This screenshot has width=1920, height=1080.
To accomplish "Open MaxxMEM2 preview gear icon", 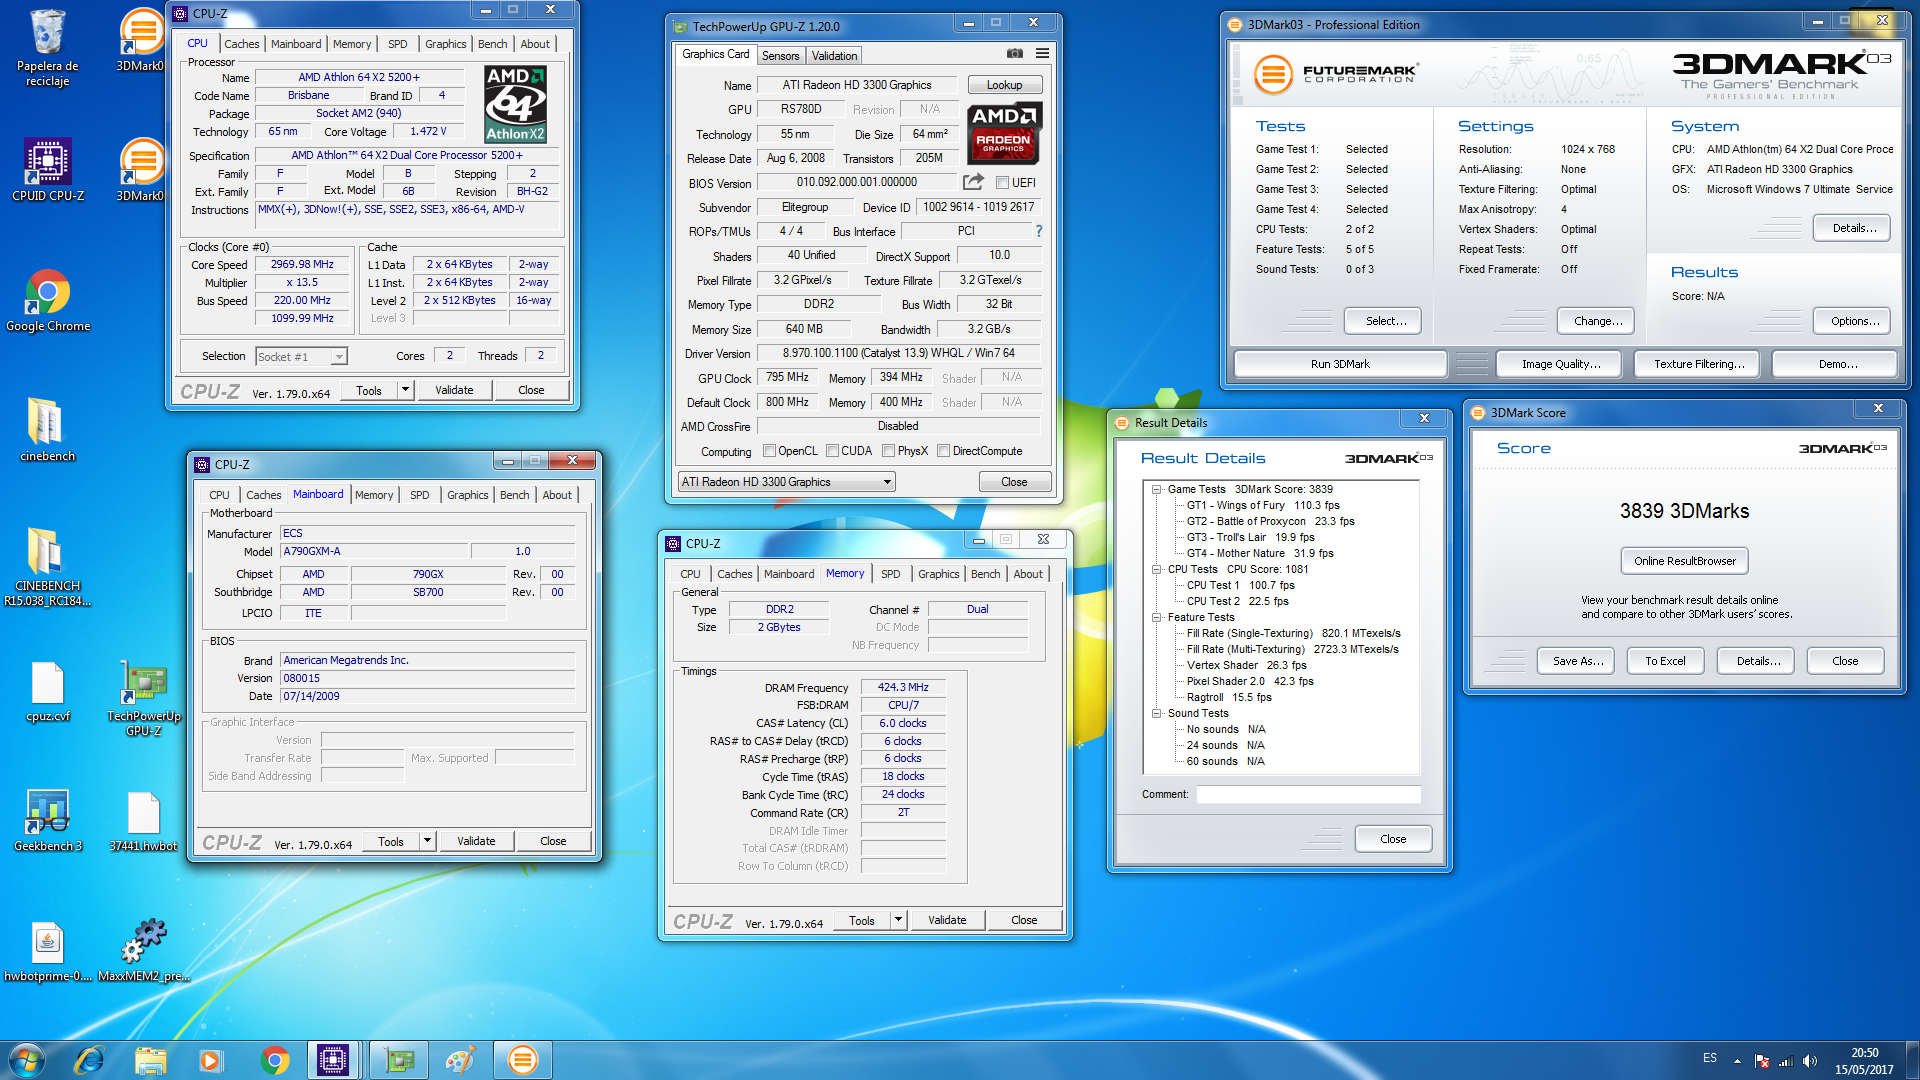I will (x=144, y=951).
